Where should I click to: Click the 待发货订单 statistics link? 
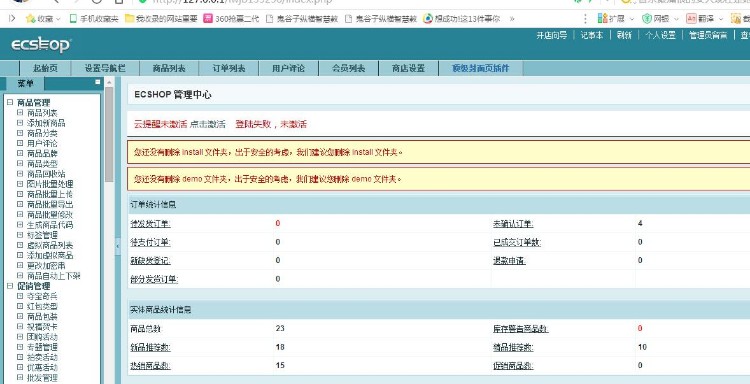(x=150, y=224)
